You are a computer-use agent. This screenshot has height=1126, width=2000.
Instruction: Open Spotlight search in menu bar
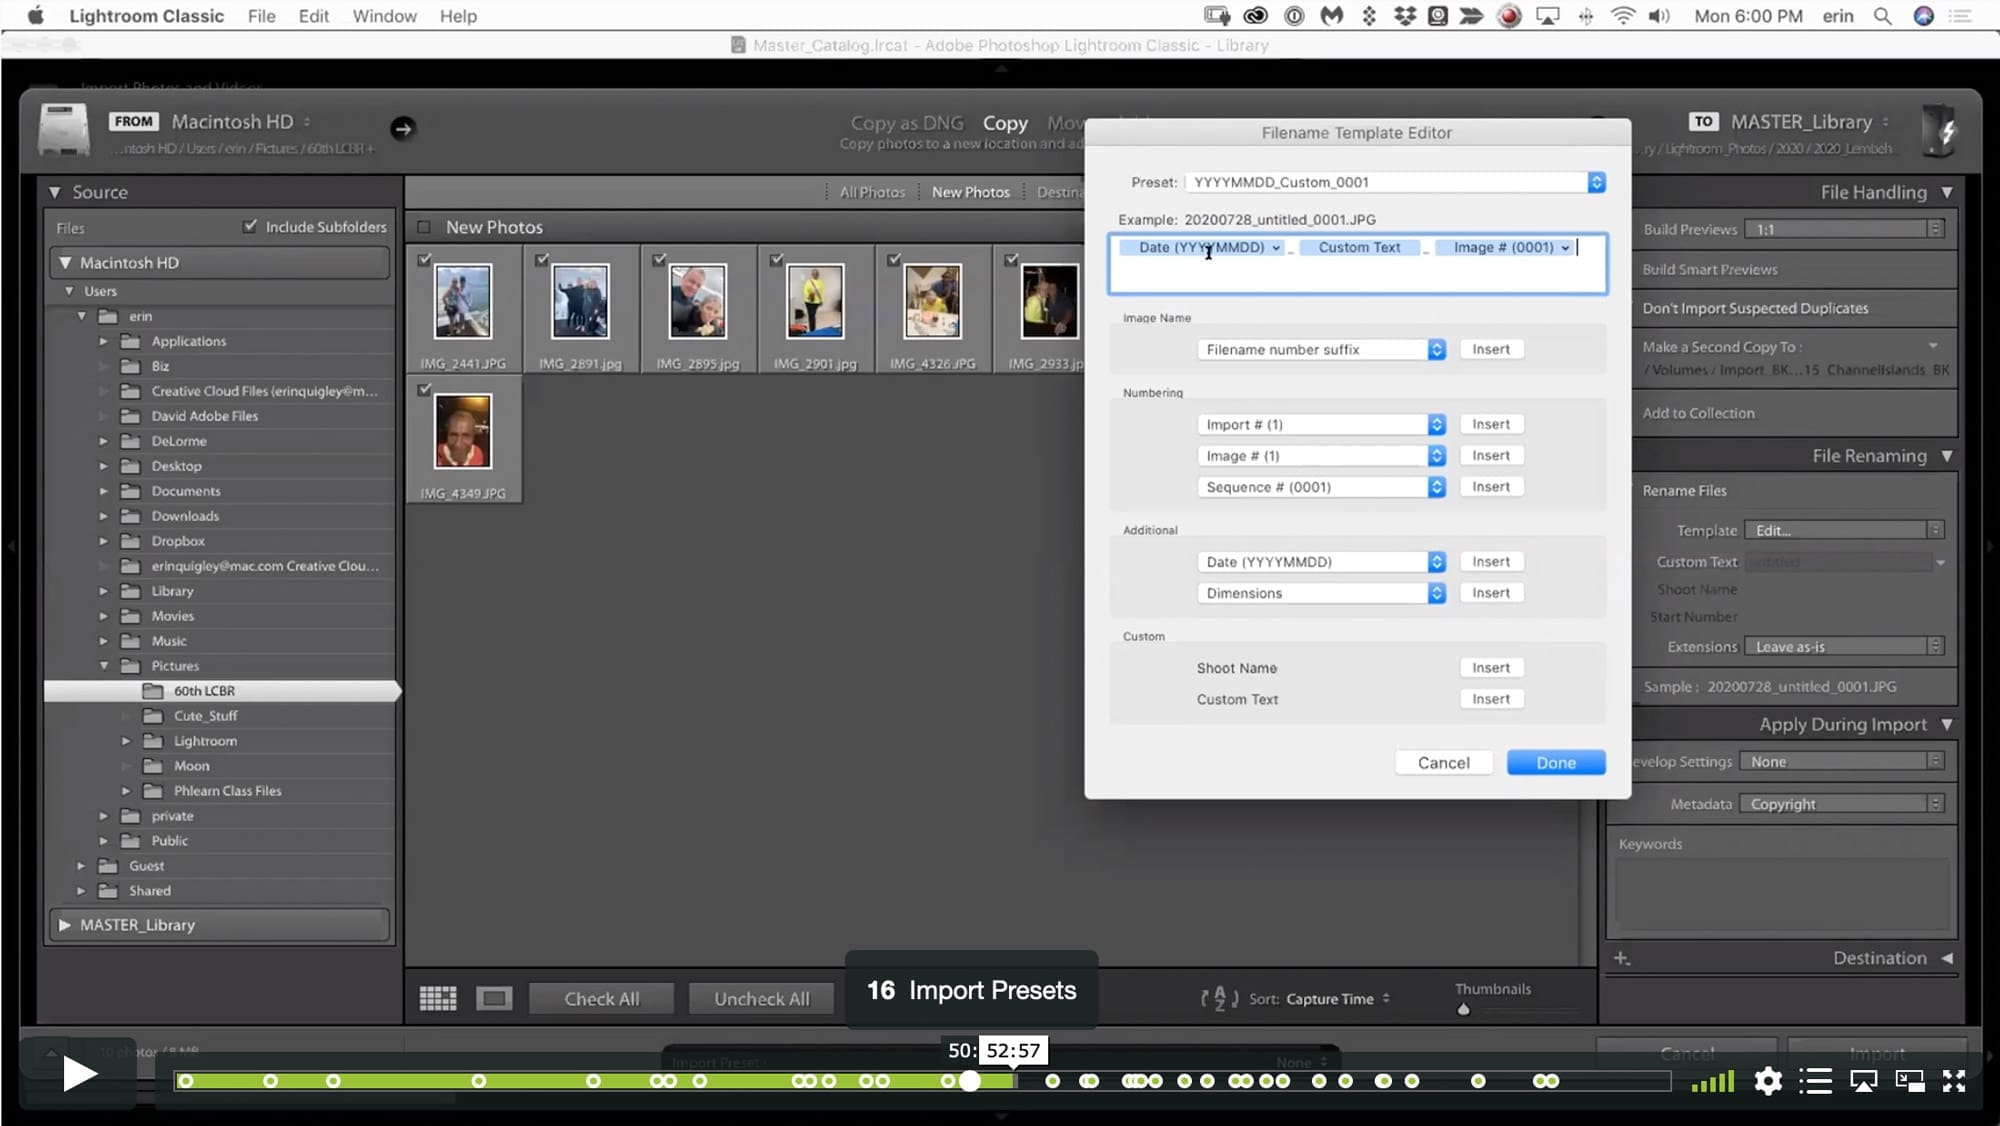[1882, 16]
